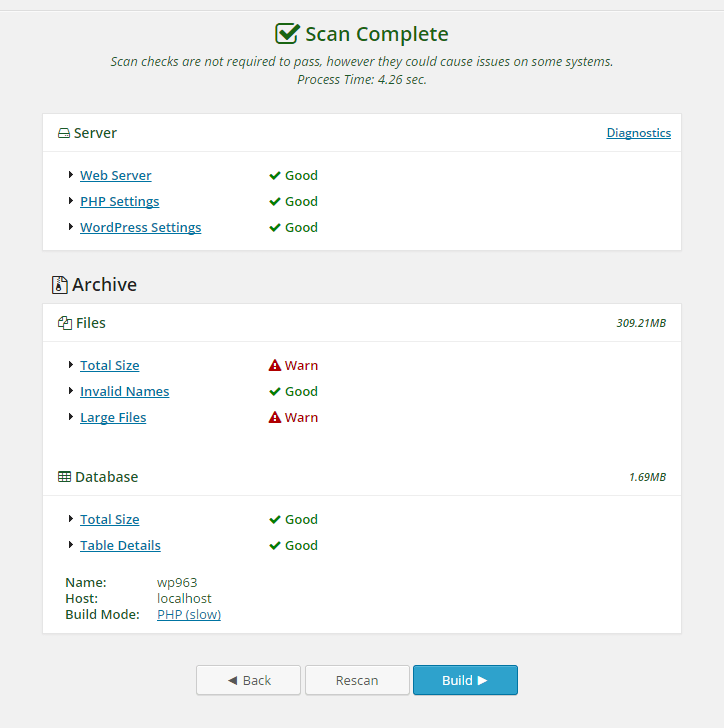Go back with the Back button

(x=248, y=680)
